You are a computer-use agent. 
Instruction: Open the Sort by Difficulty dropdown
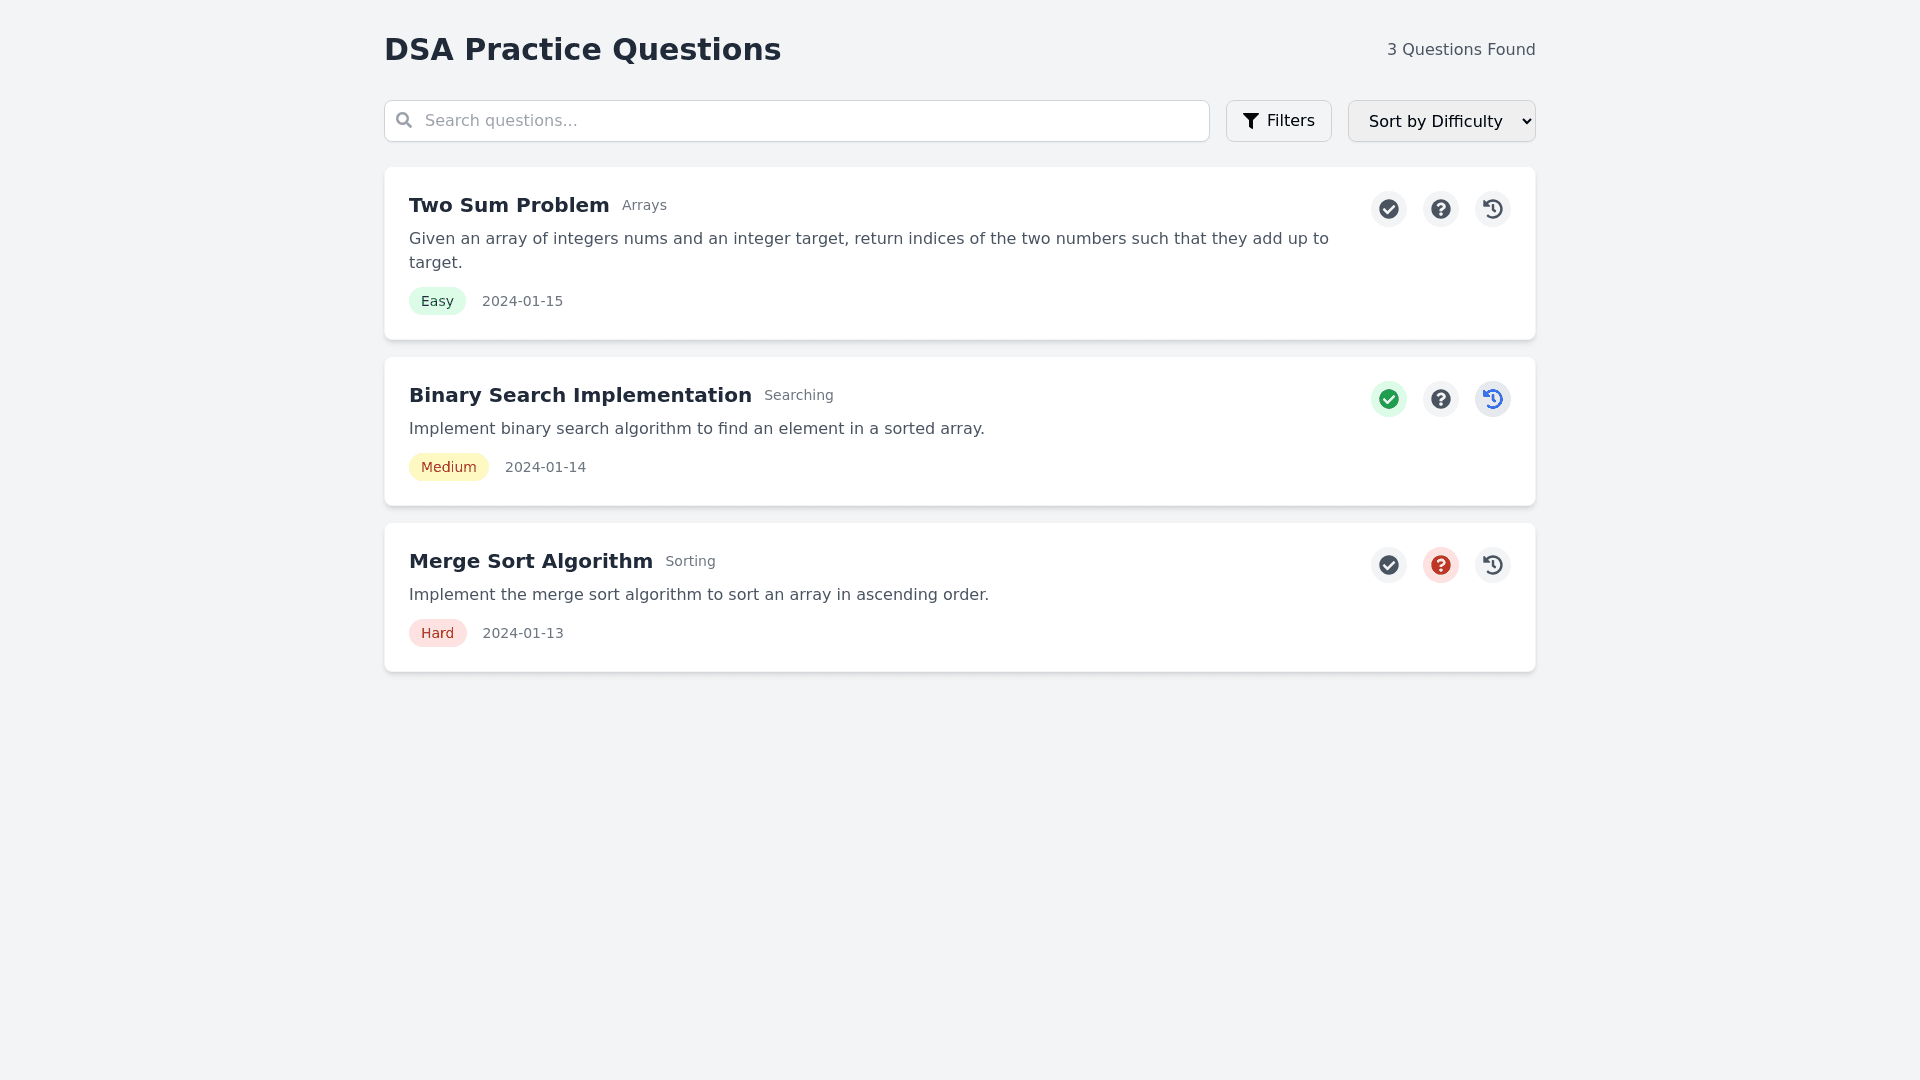1441,121
